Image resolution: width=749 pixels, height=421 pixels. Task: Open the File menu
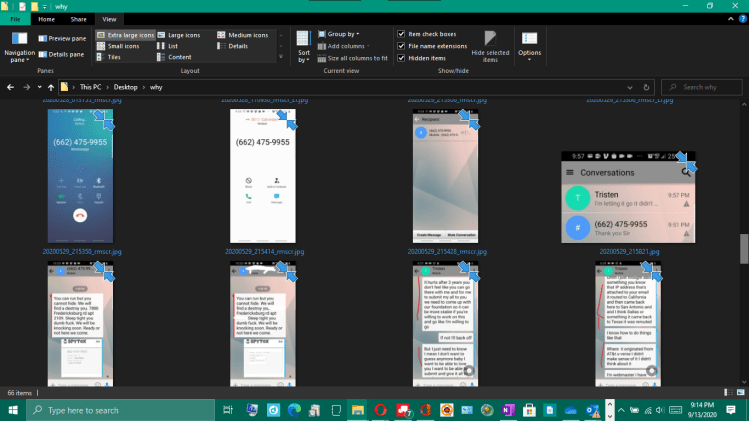(15, 19)
